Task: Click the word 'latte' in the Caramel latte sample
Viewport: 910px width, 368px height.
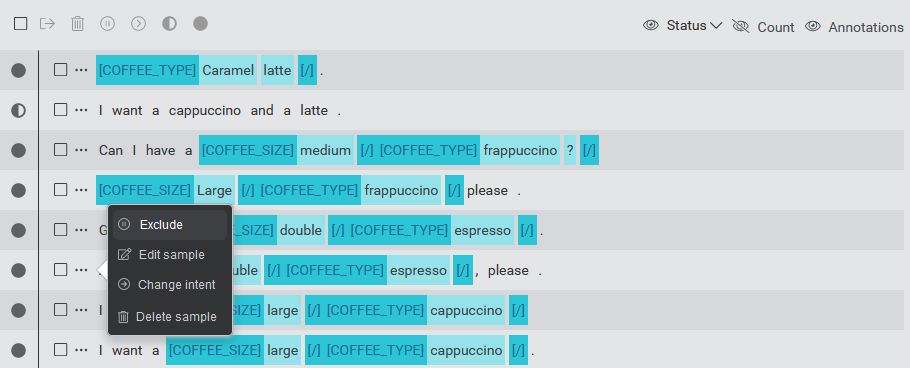Action: 277,71
